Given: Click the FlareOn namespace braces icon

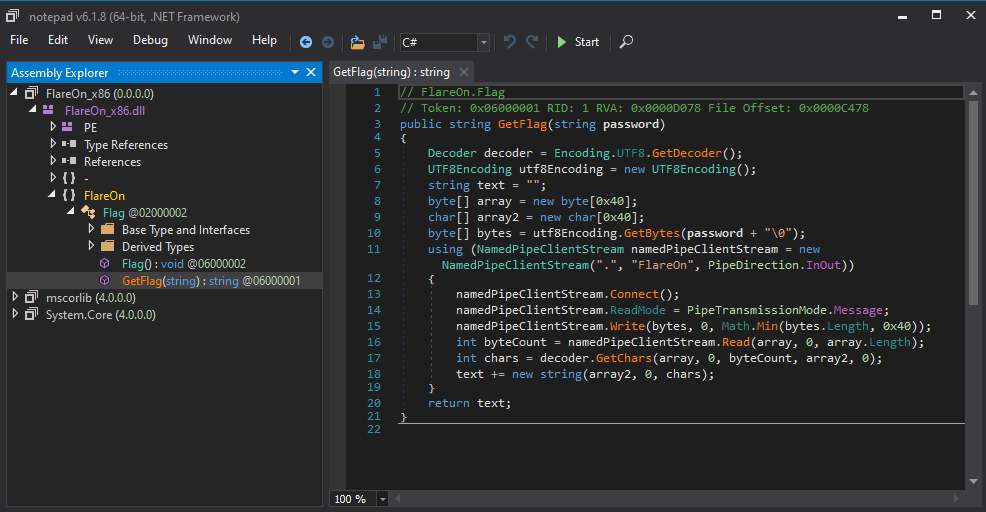Looking at the screenshot, I should (69, 195).
